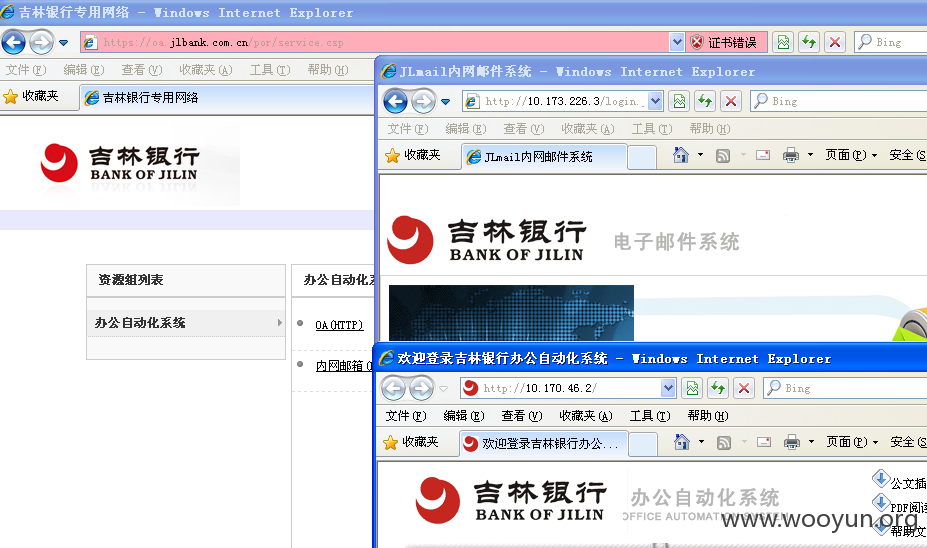Click Back button in 办公自动化系统 window
This screenshot has width=927, height=548.
[393, 388]
